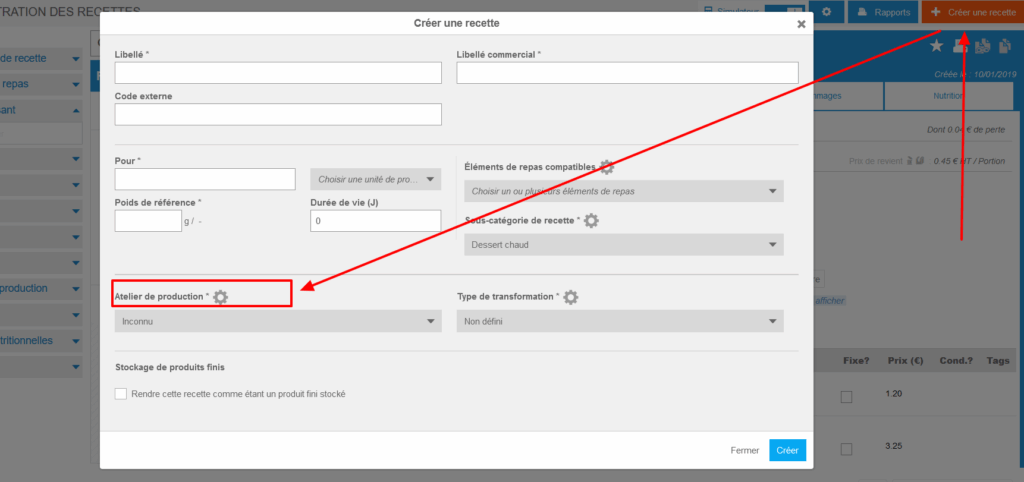The height and width of the screenshot is (482, 1024).
Task: Open settings gear for Éléments de repas compatibles
Action: tap(606, 167)
